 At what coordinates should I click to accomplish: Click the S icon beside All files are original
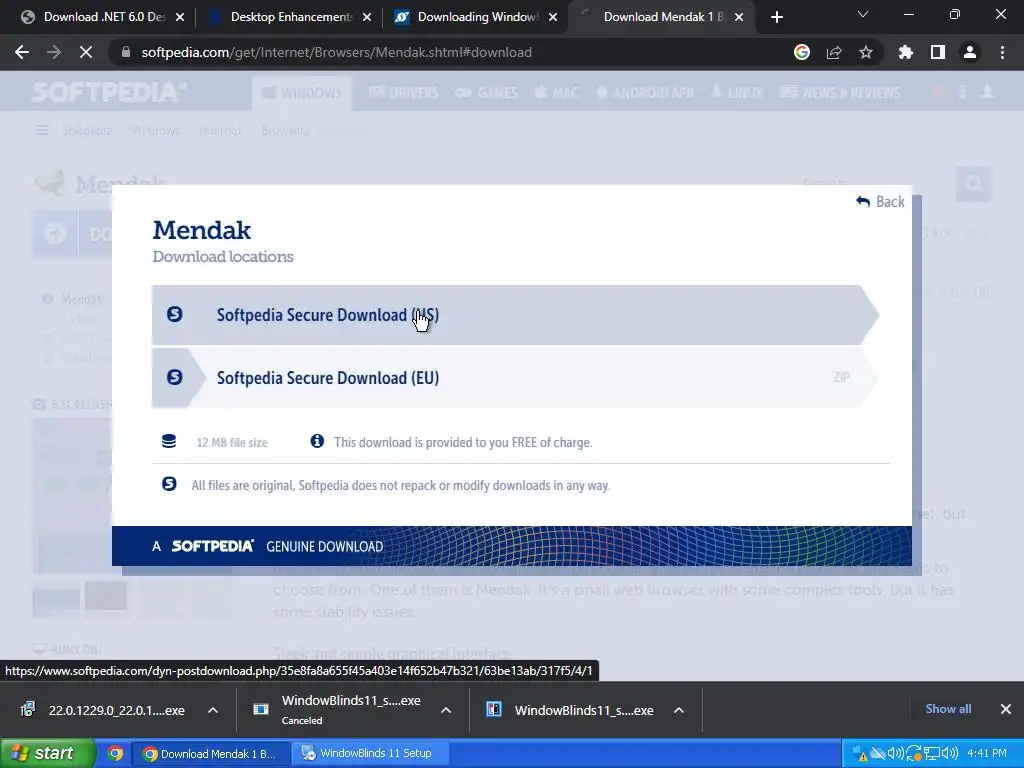(x=169, y=484)
